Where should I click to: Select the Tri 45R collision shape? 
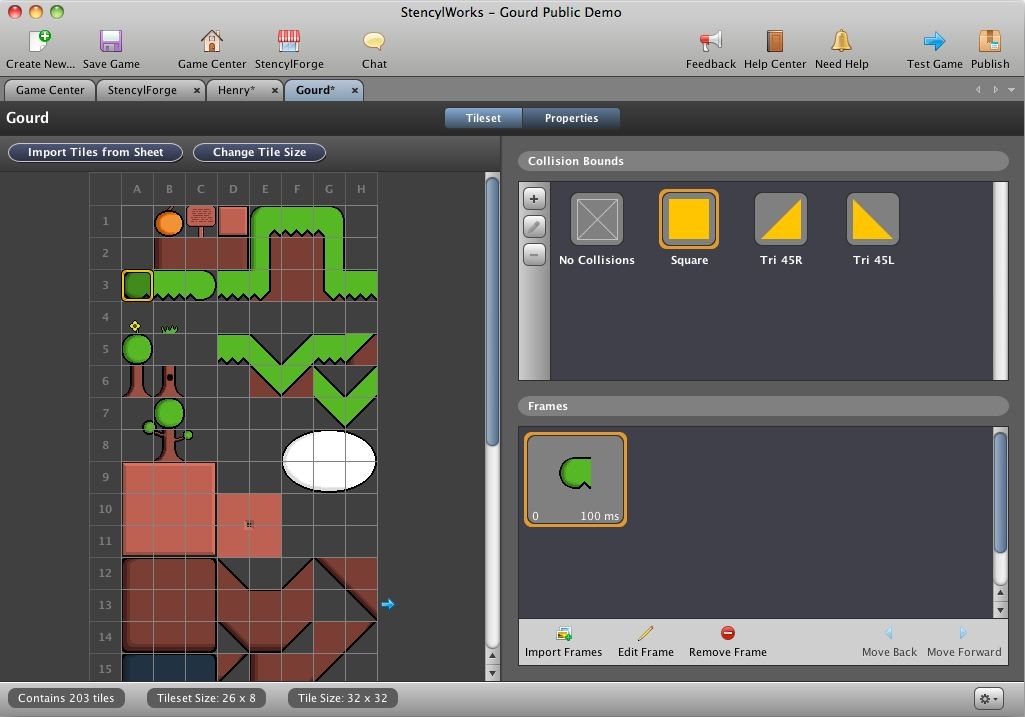pos(781,220)
